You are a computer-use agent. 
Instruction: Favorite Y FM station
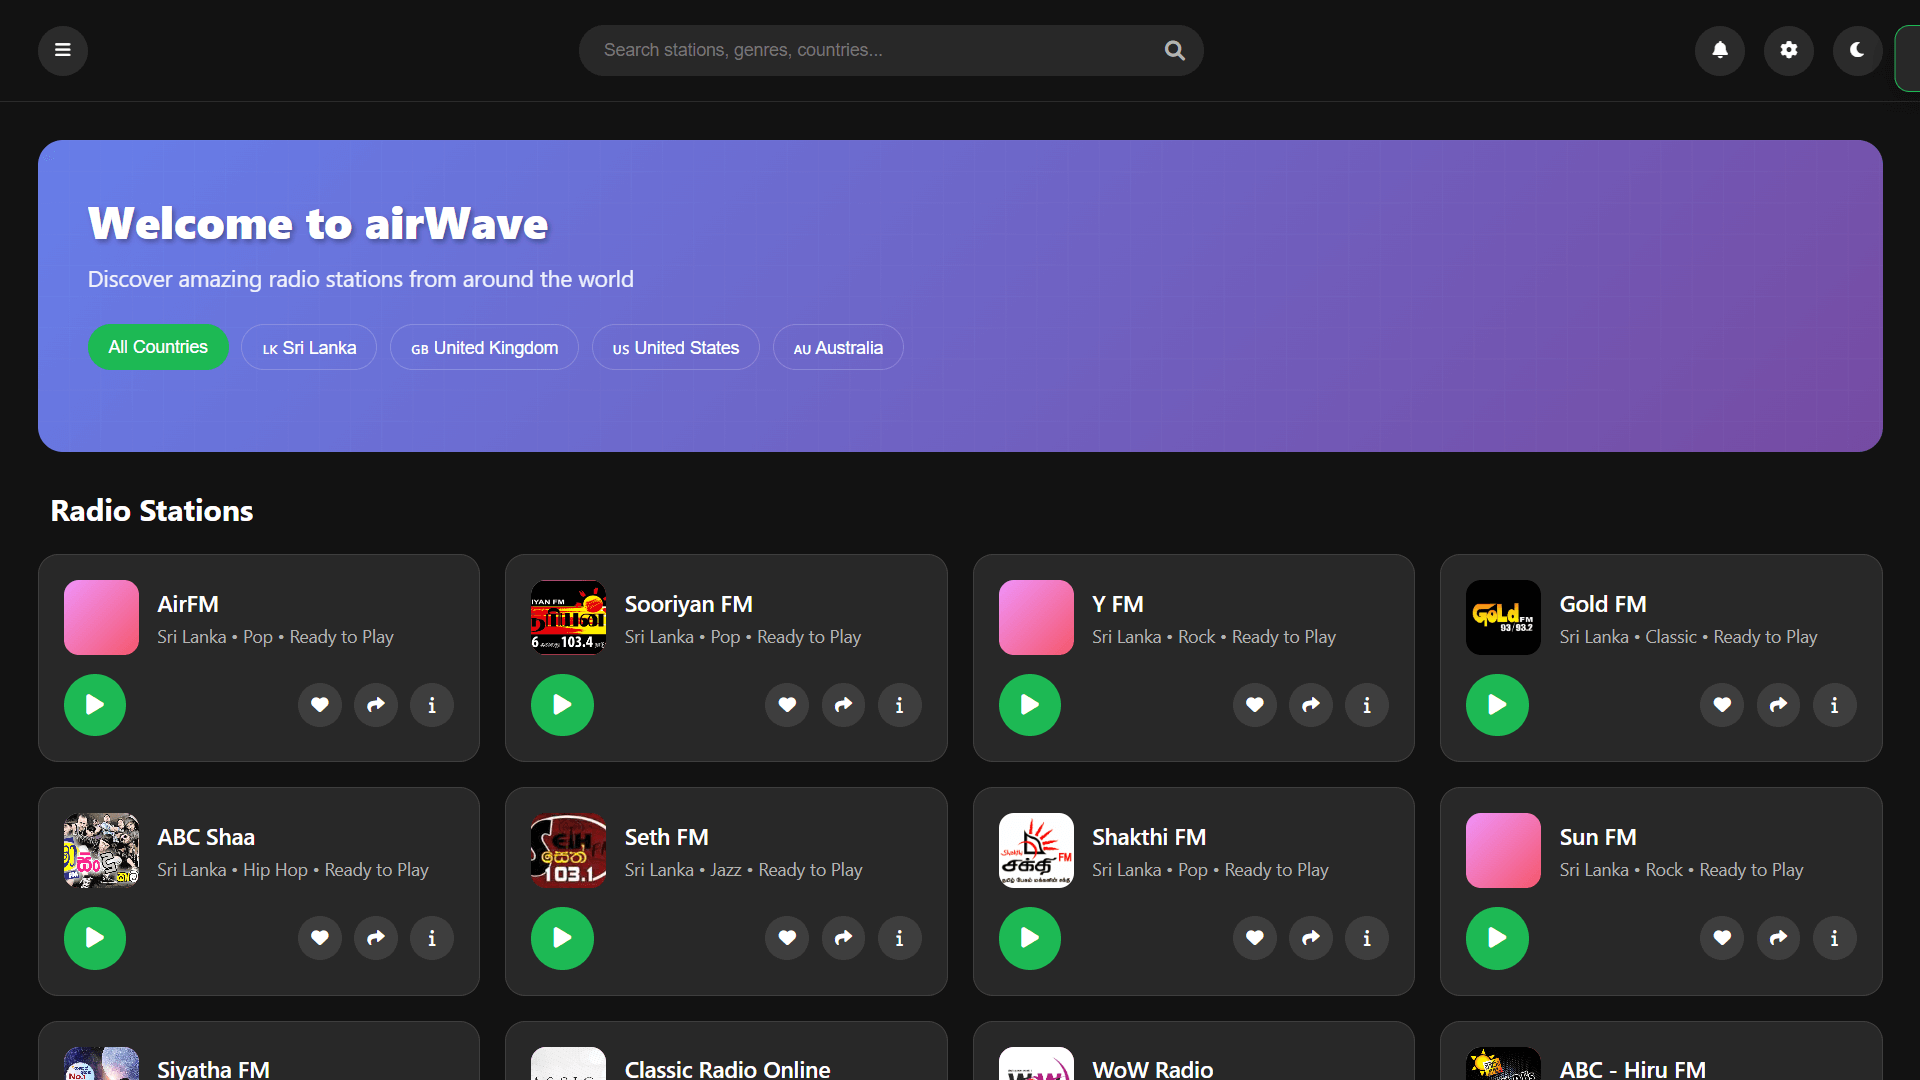[x=1255, y=705]
